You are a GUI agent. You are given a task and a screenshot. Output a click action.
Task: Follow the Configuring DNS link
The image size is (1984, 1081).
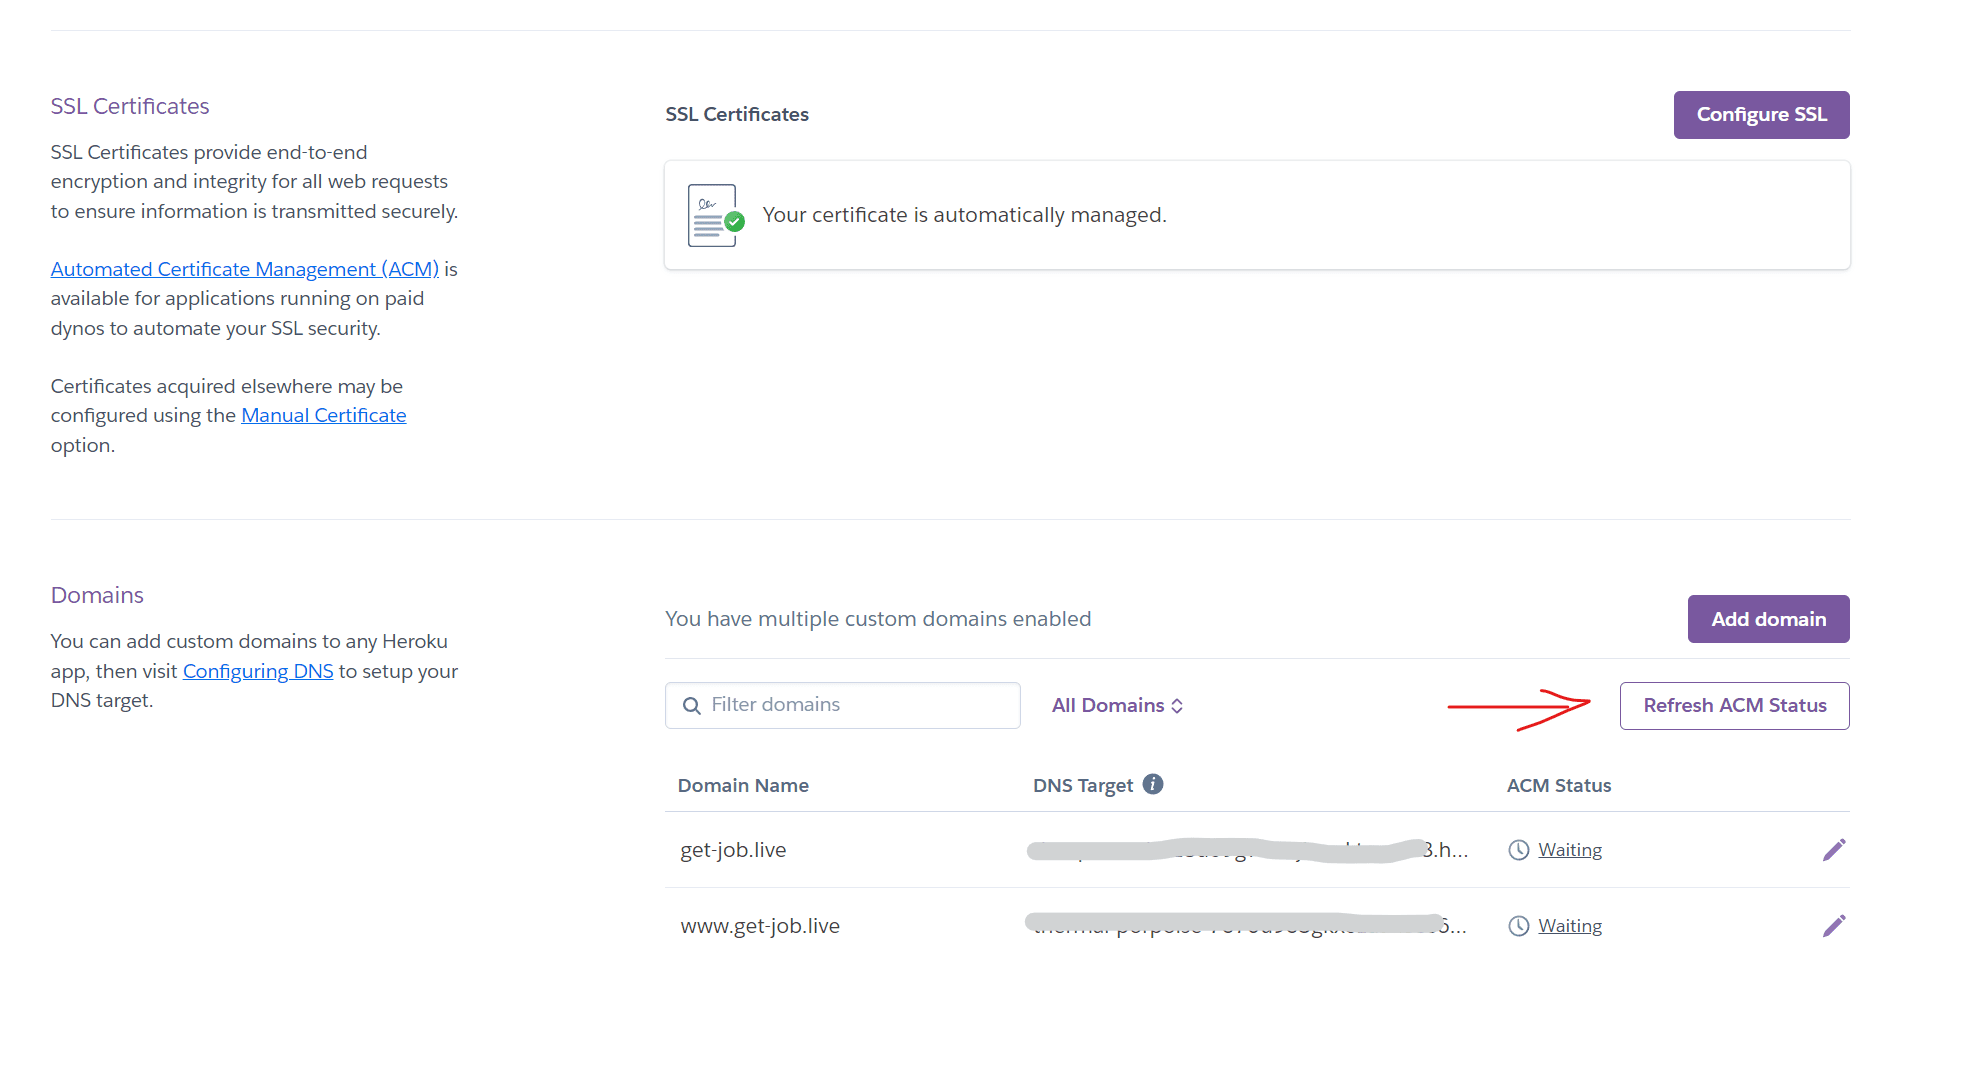[x=258, y=671]
